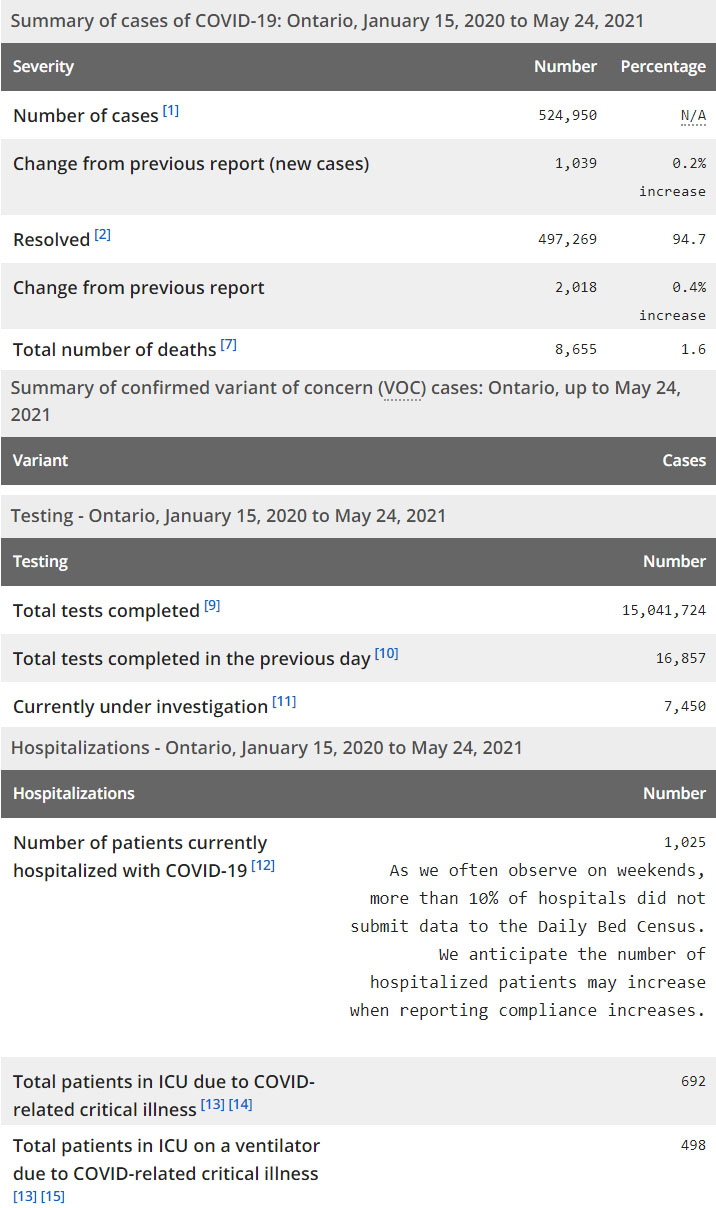The width and height of the screenshot is (716, 1208).
Task: Click the Variant column header
Action: pos(41,461)
